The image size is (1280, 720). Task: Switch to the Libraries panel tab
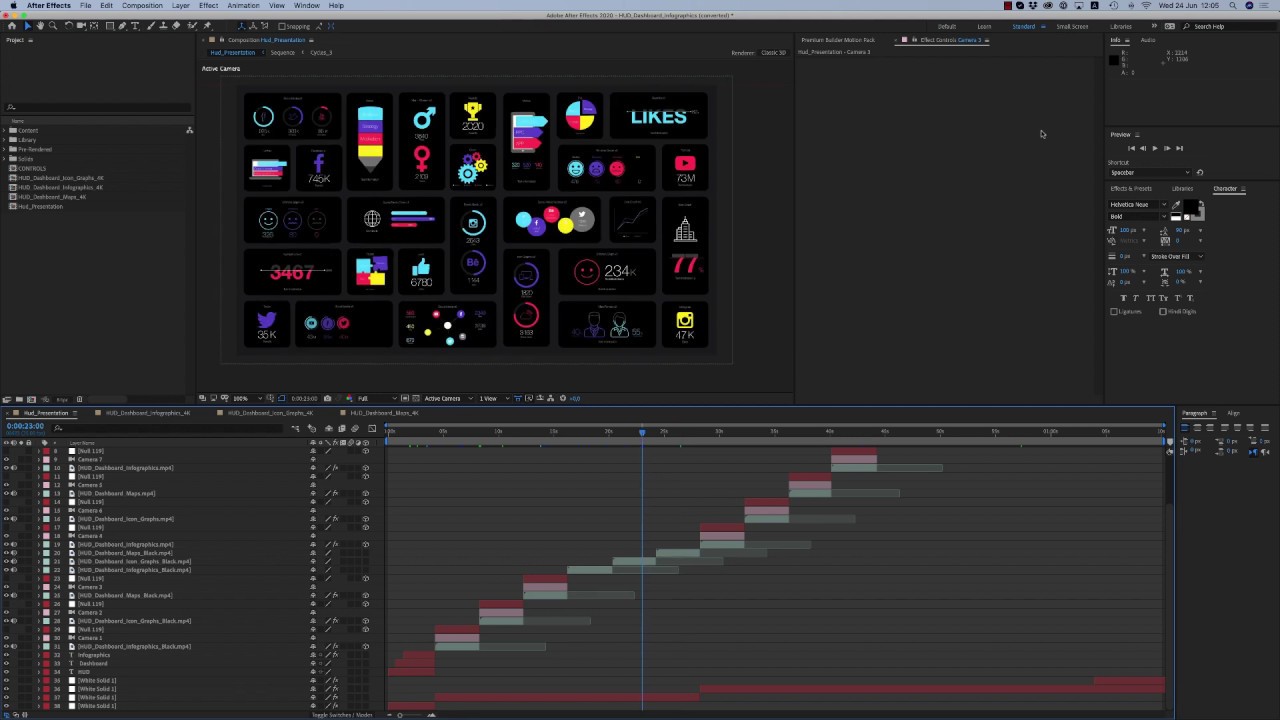[x=1182, y=188]
